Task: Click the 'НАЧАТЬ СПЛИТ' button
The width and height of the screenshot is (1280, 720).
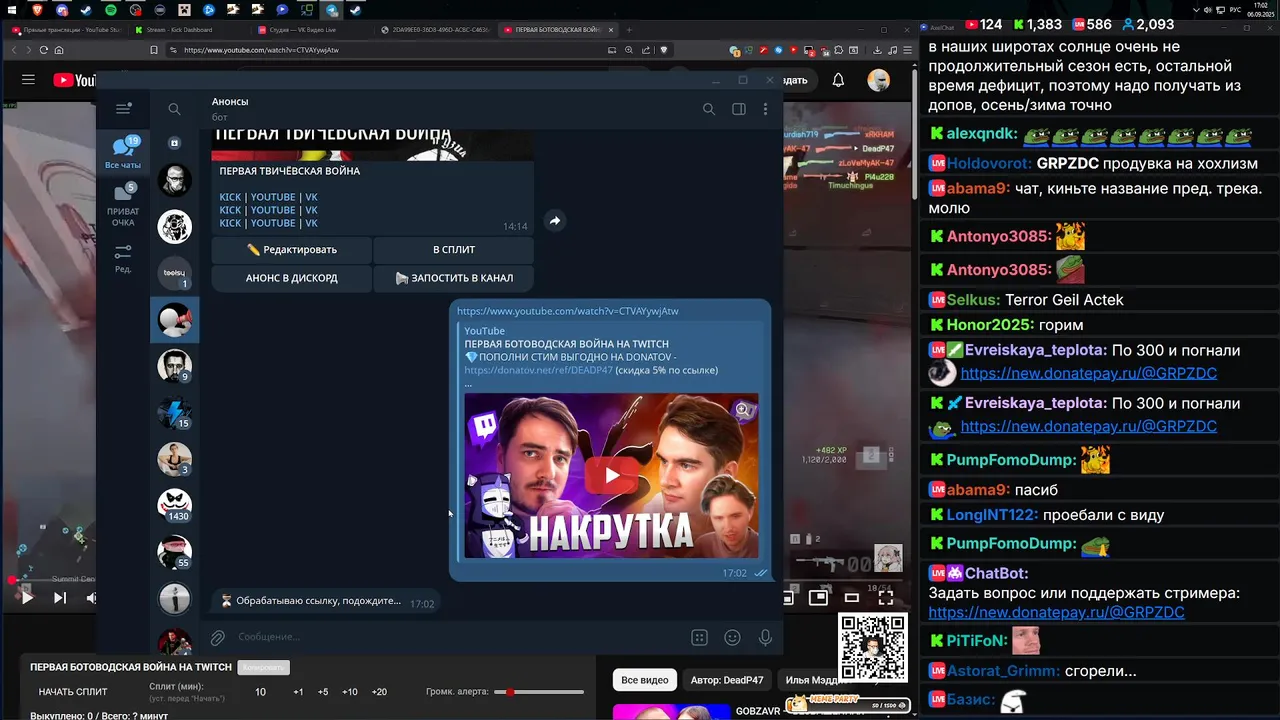Action: 73,692
